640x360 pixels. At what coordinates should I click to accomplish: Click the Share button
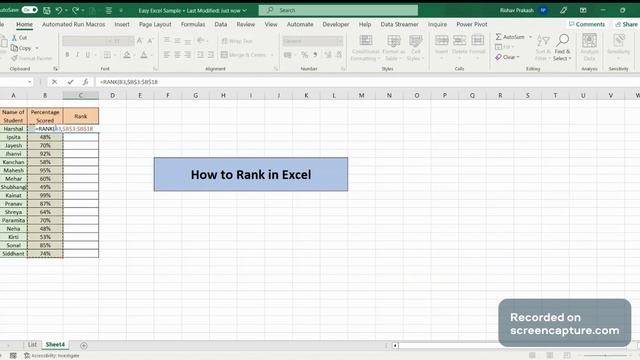(x=627, y=24)
